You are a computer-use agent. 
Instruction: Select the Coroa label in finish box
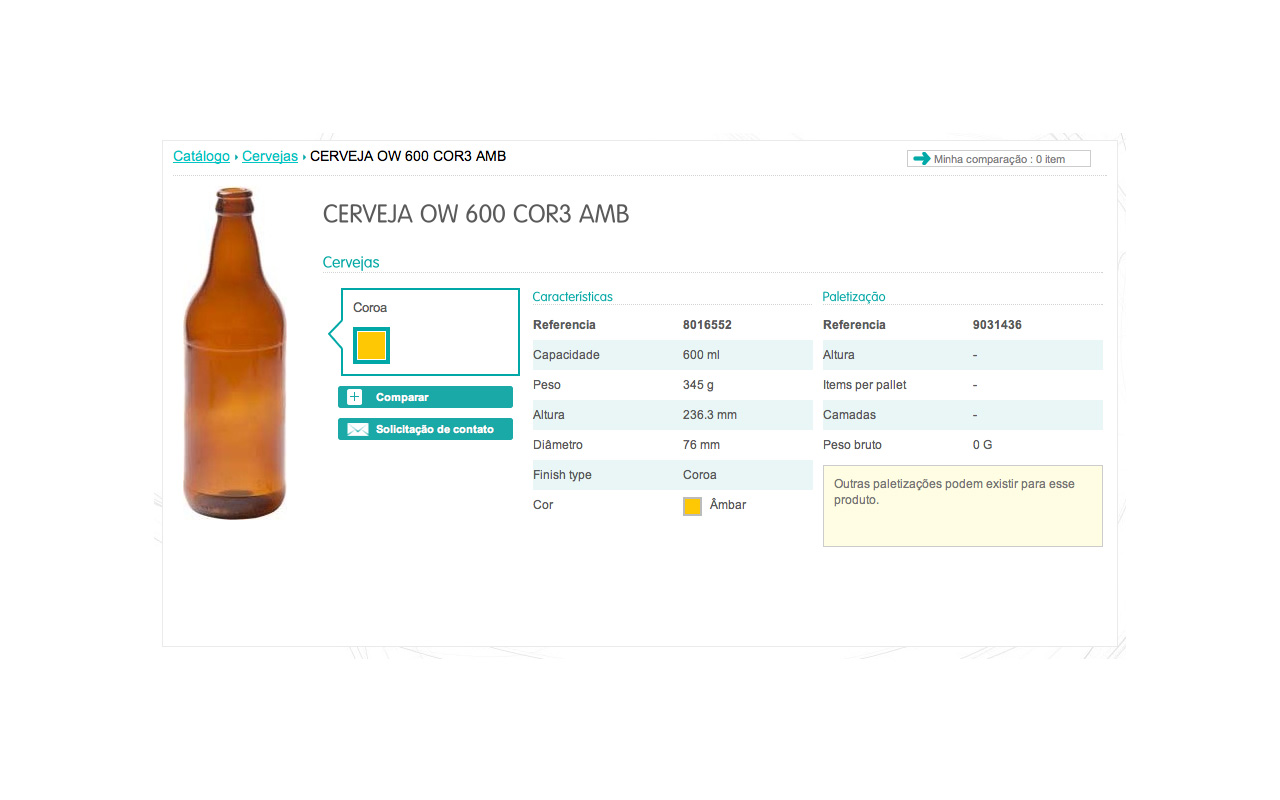(x=370, y=308)
